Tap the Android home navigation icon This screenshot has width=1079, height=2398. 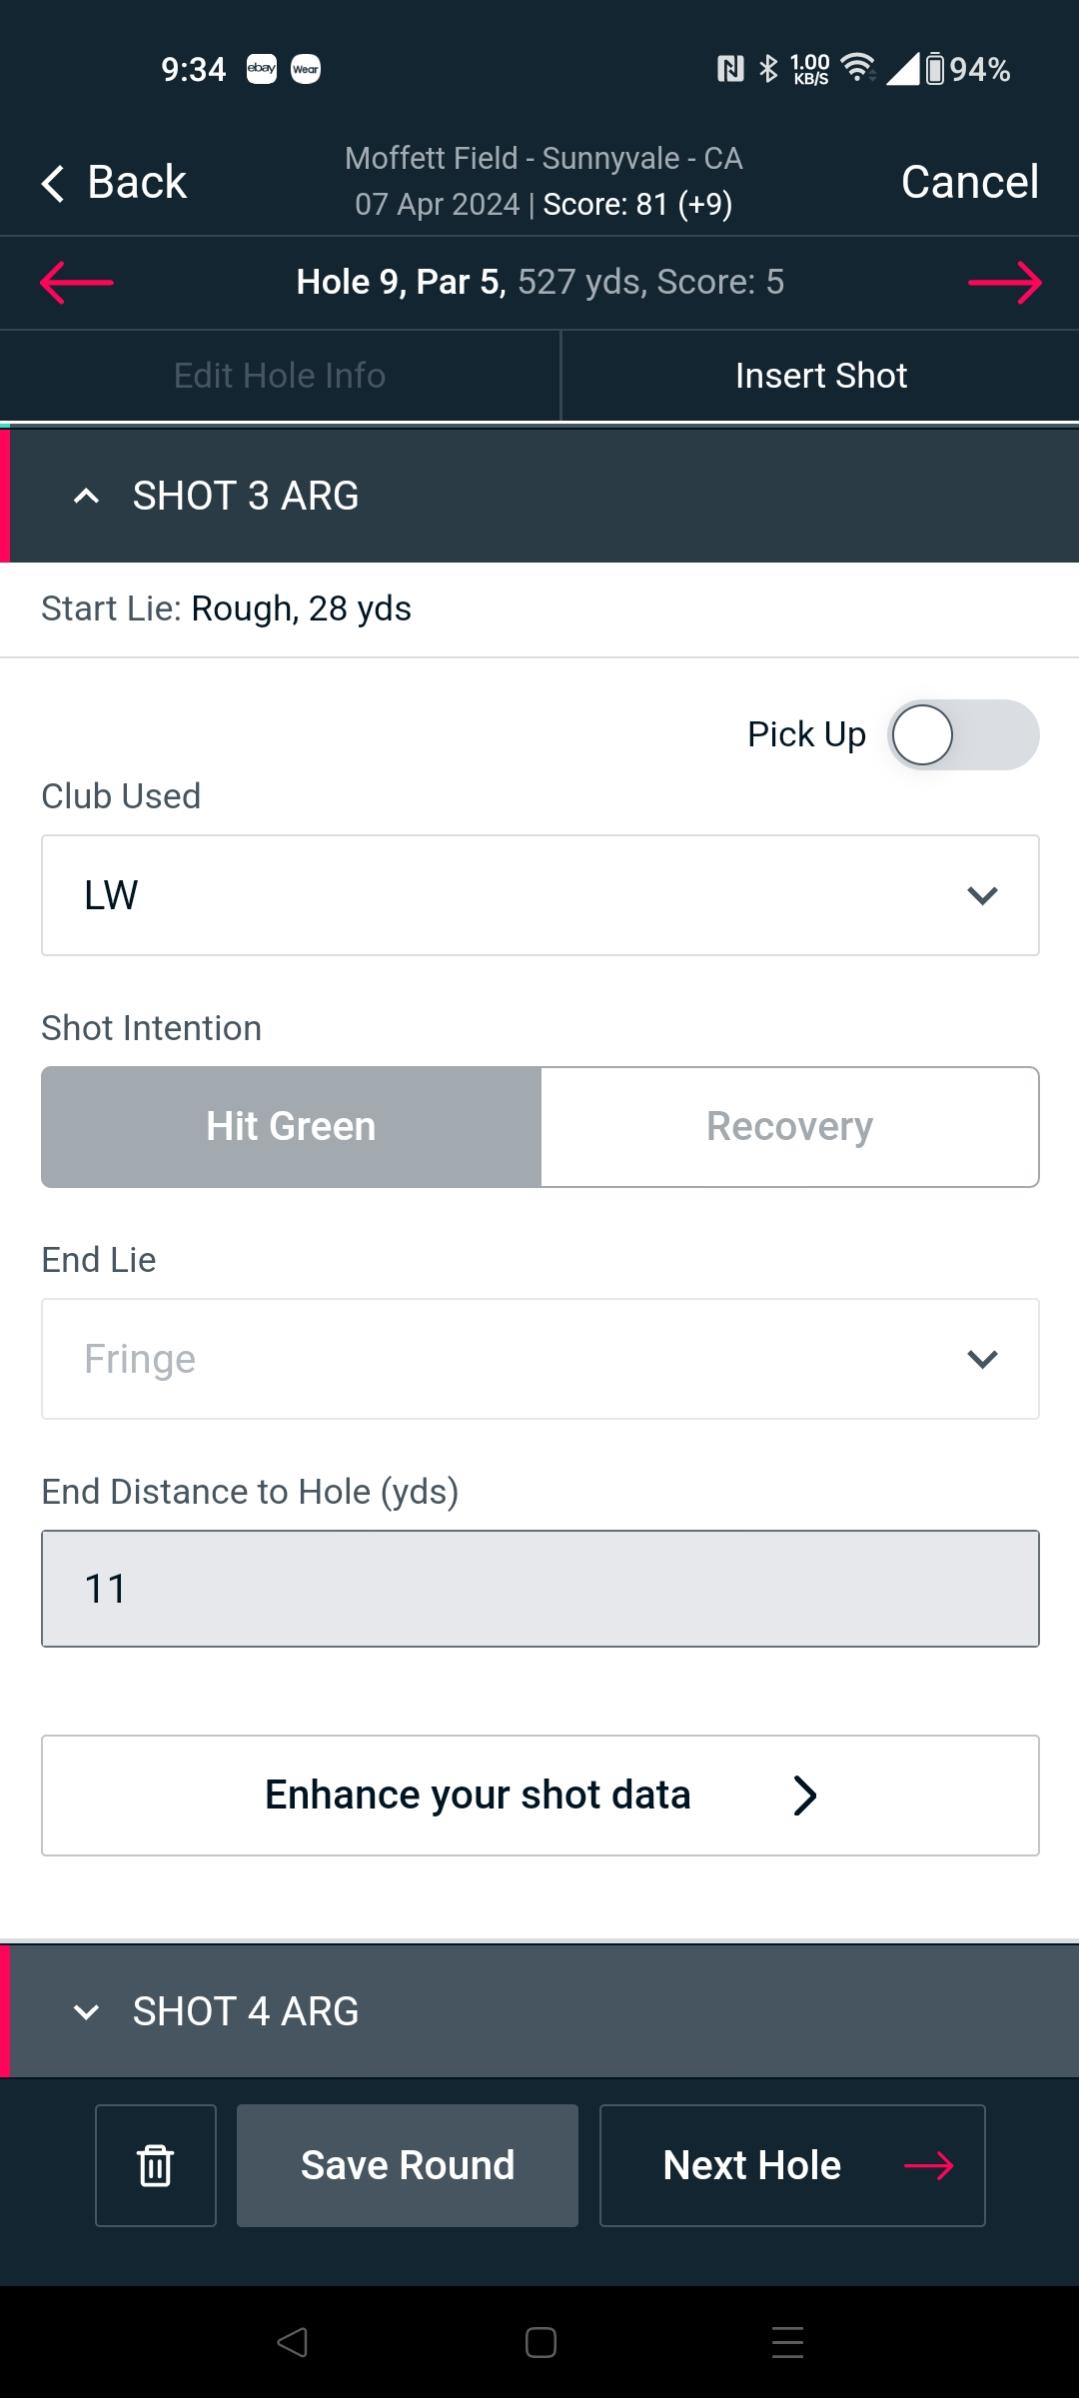point(540,2342)
